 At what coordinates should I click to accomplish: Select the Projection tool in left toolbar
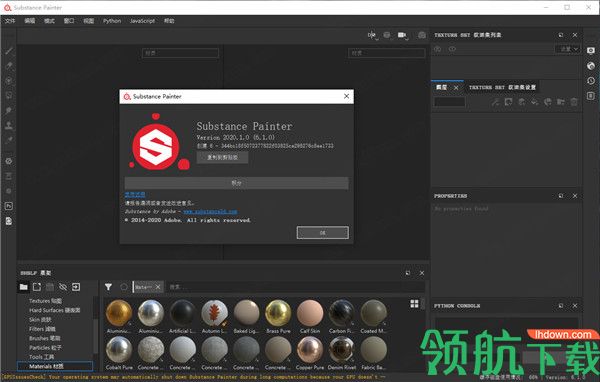point(9,81)
